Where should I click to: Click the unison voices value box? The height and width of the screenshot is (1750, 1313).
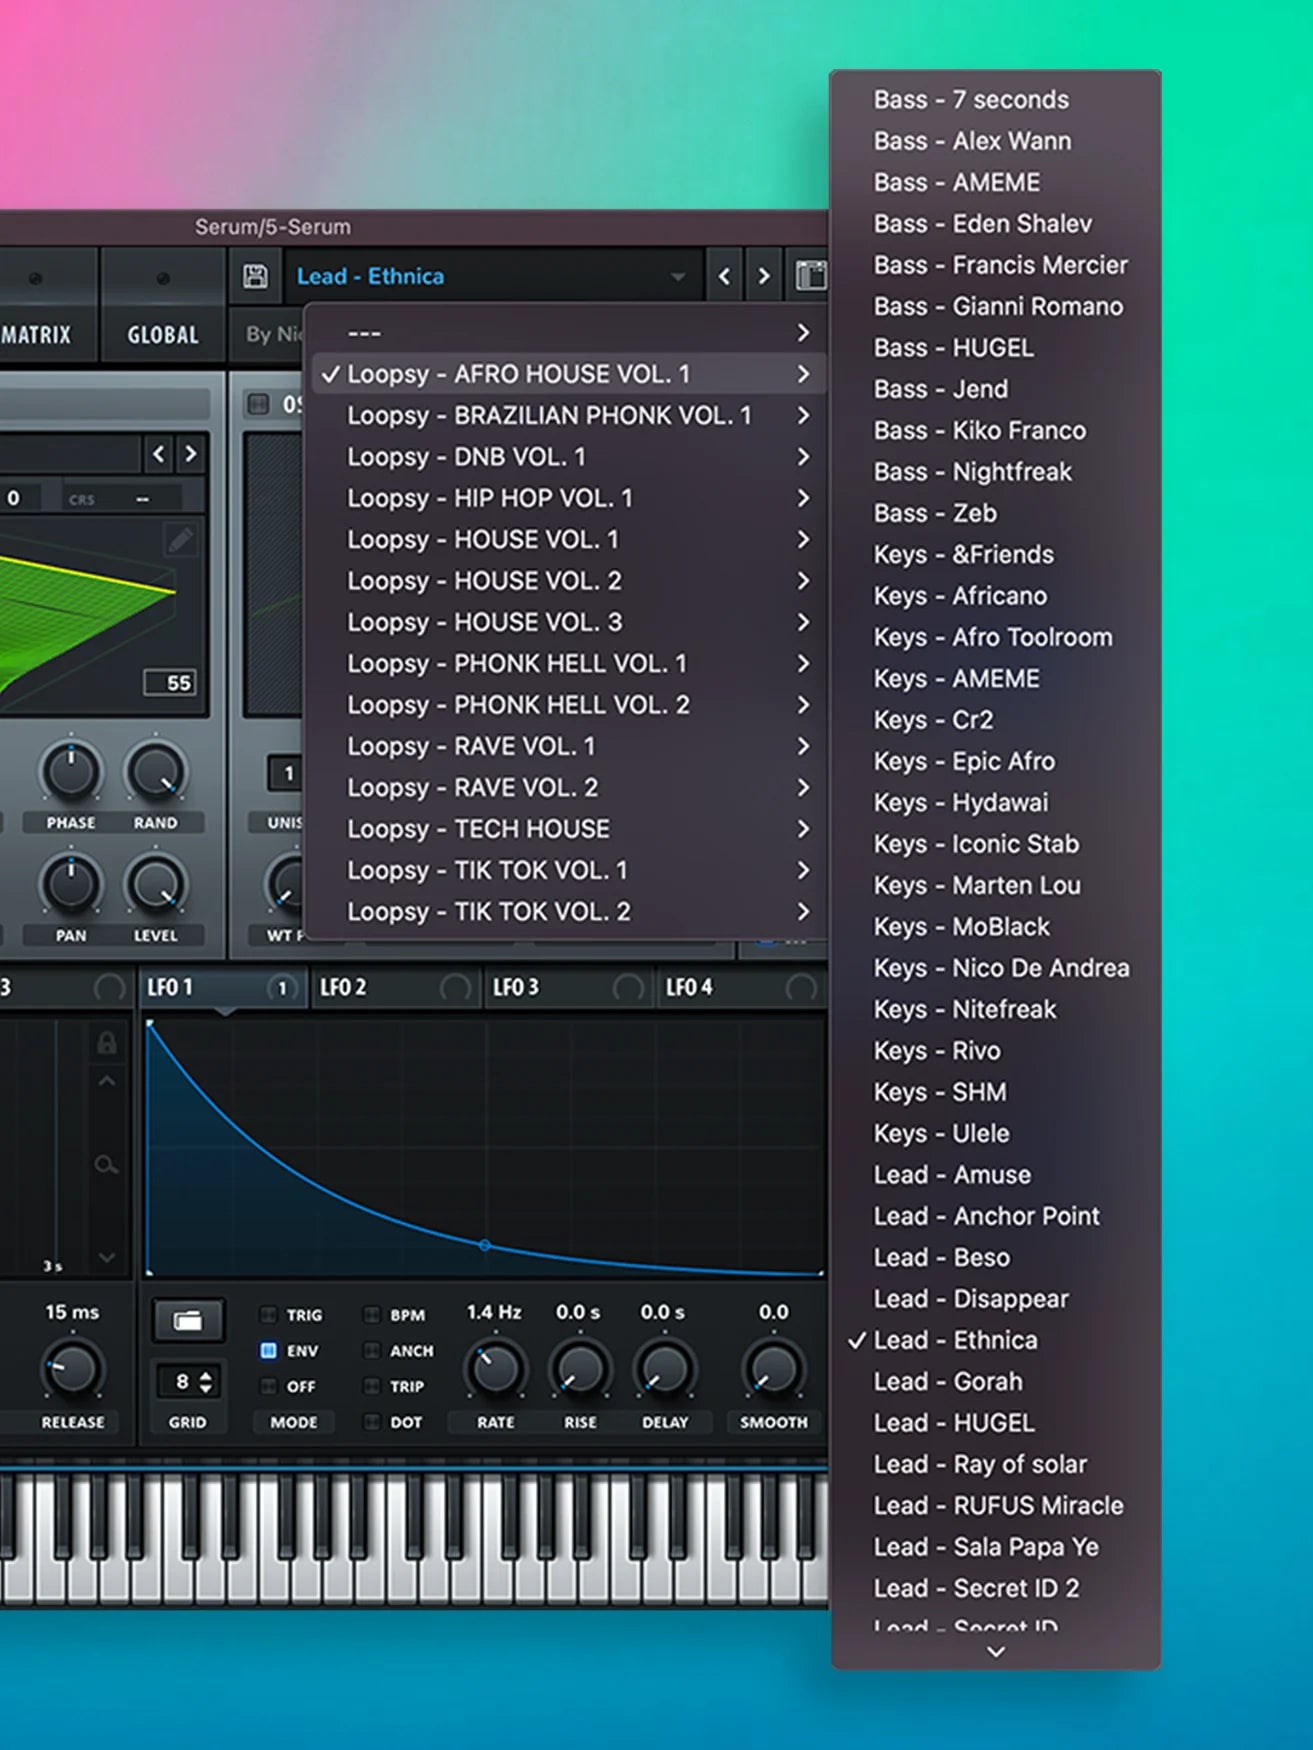287,773
